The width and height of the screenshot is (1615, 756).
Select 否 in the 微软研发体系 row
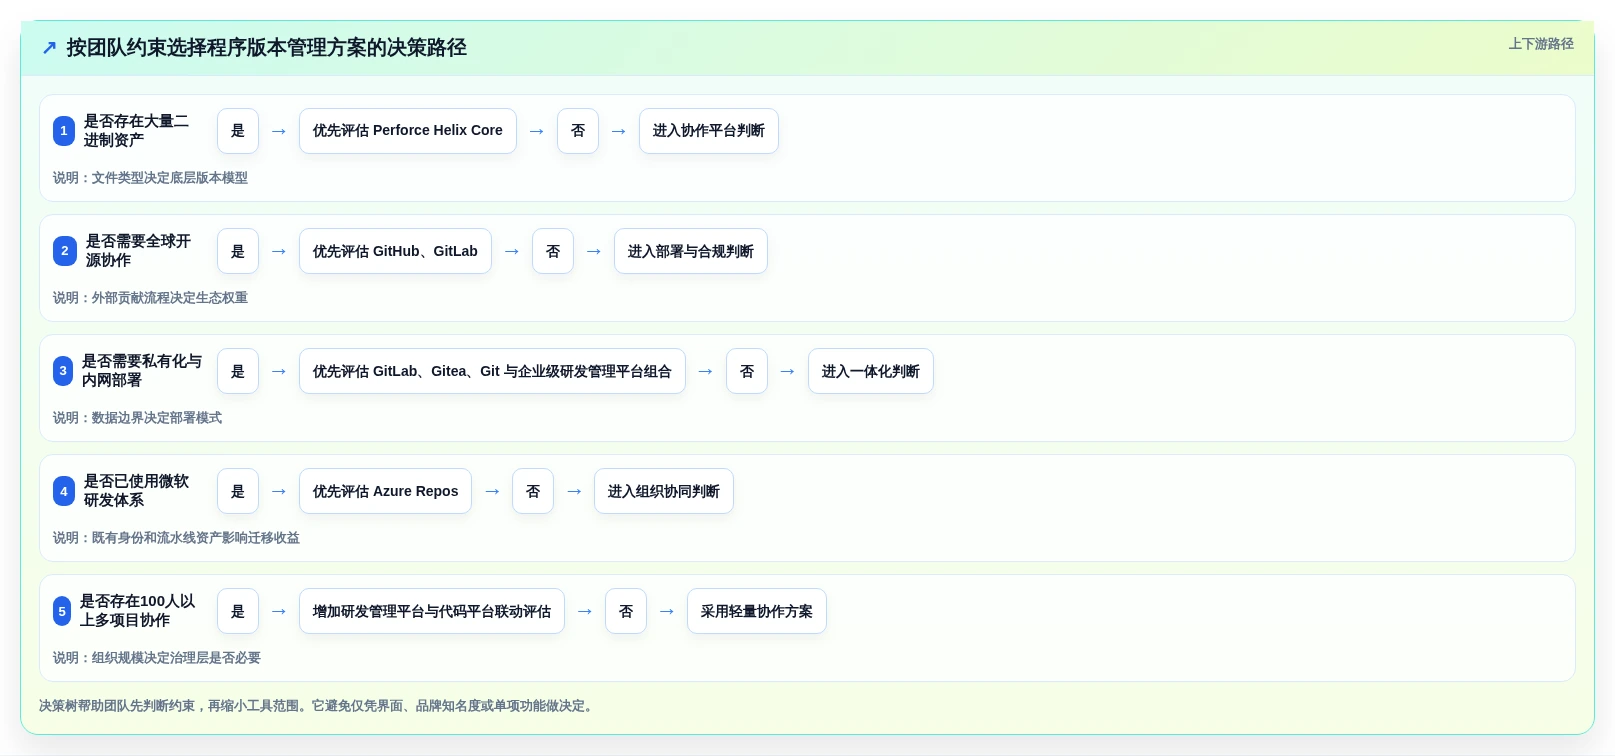[533, 491]
